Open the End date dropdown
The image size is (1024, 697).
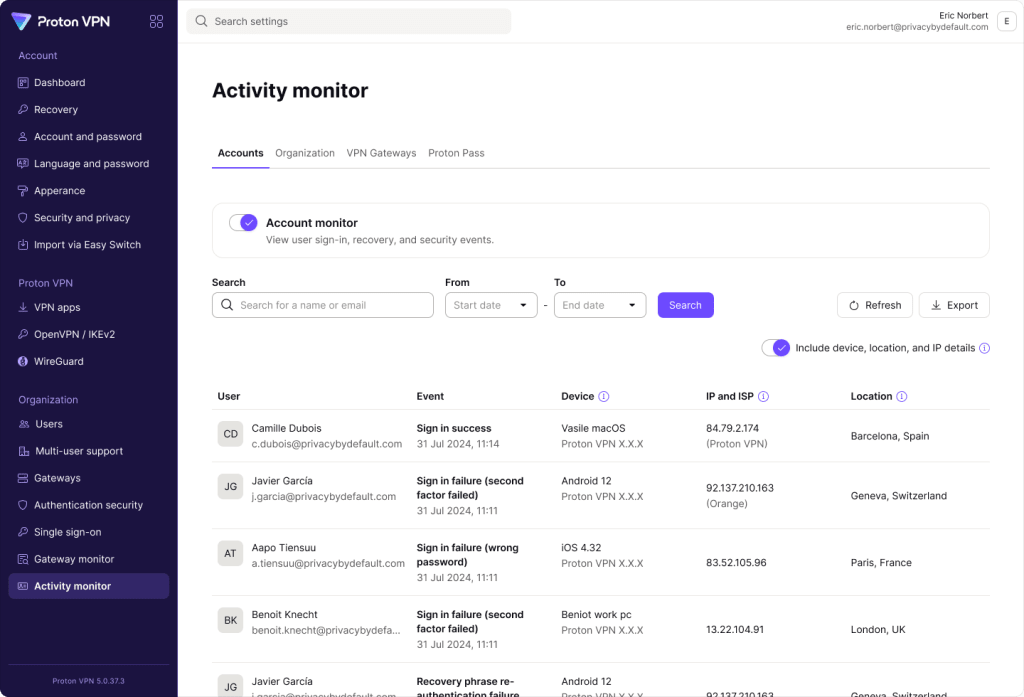point(600,305)
